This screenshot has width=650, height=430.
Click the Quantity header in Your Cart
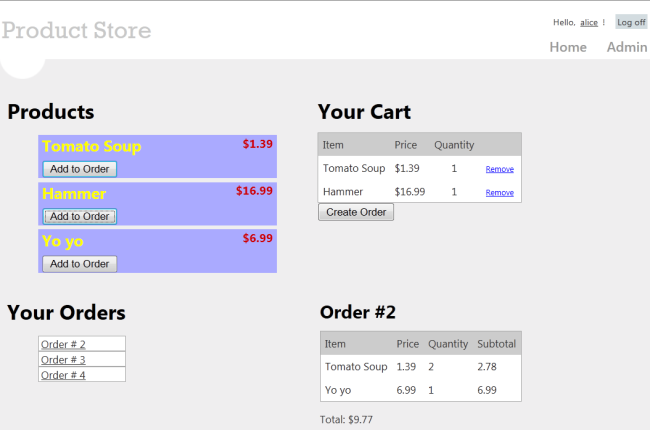pos(454,145)
